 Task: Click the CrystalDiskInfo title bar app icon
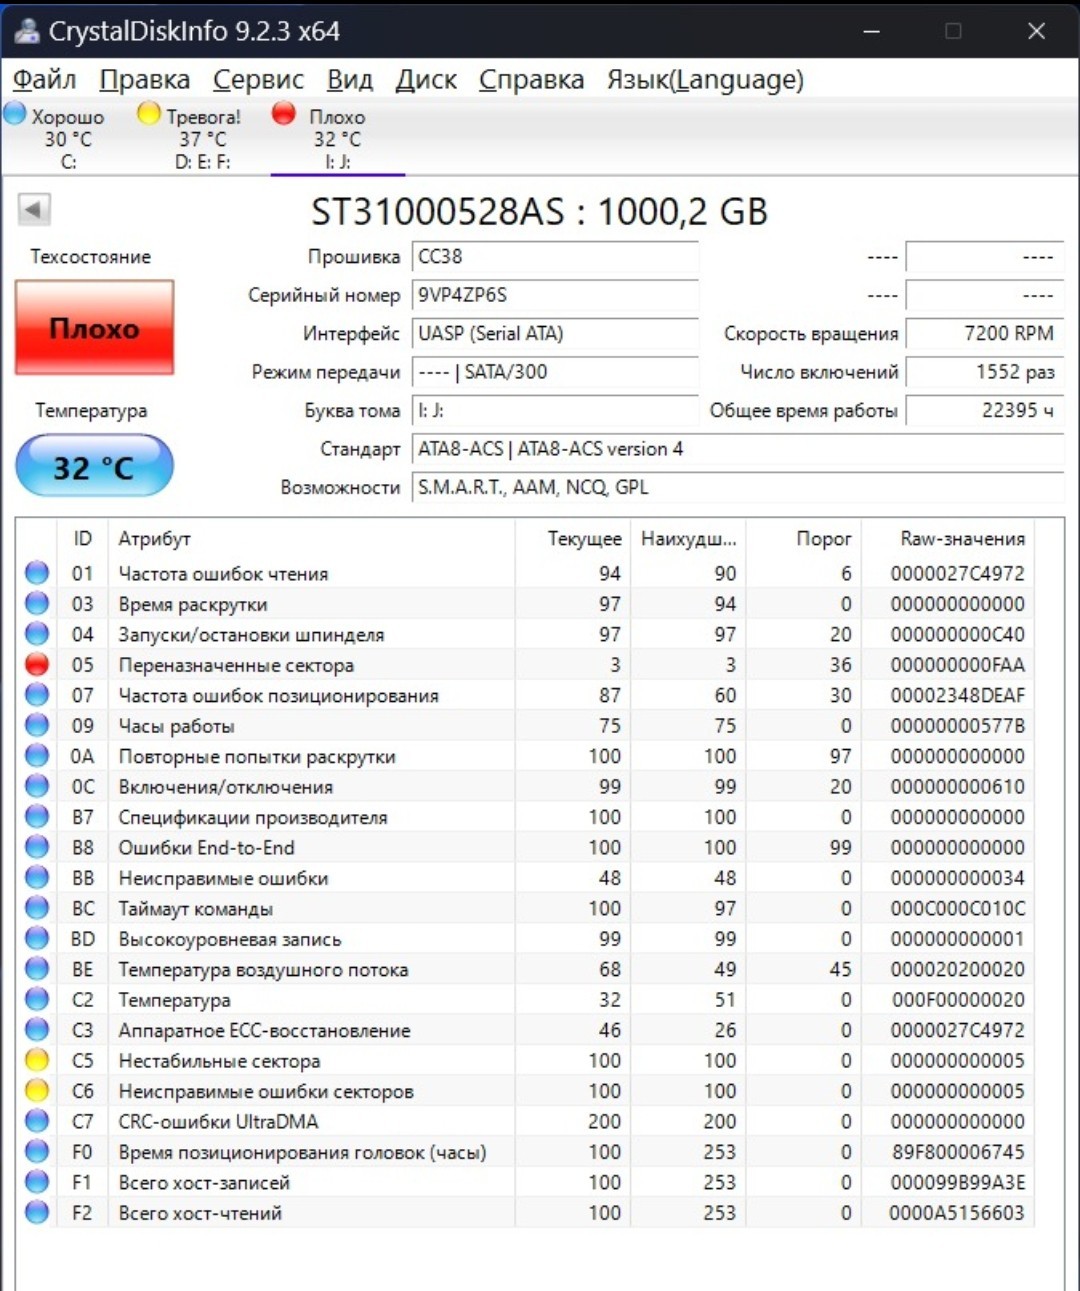point(26,31)
